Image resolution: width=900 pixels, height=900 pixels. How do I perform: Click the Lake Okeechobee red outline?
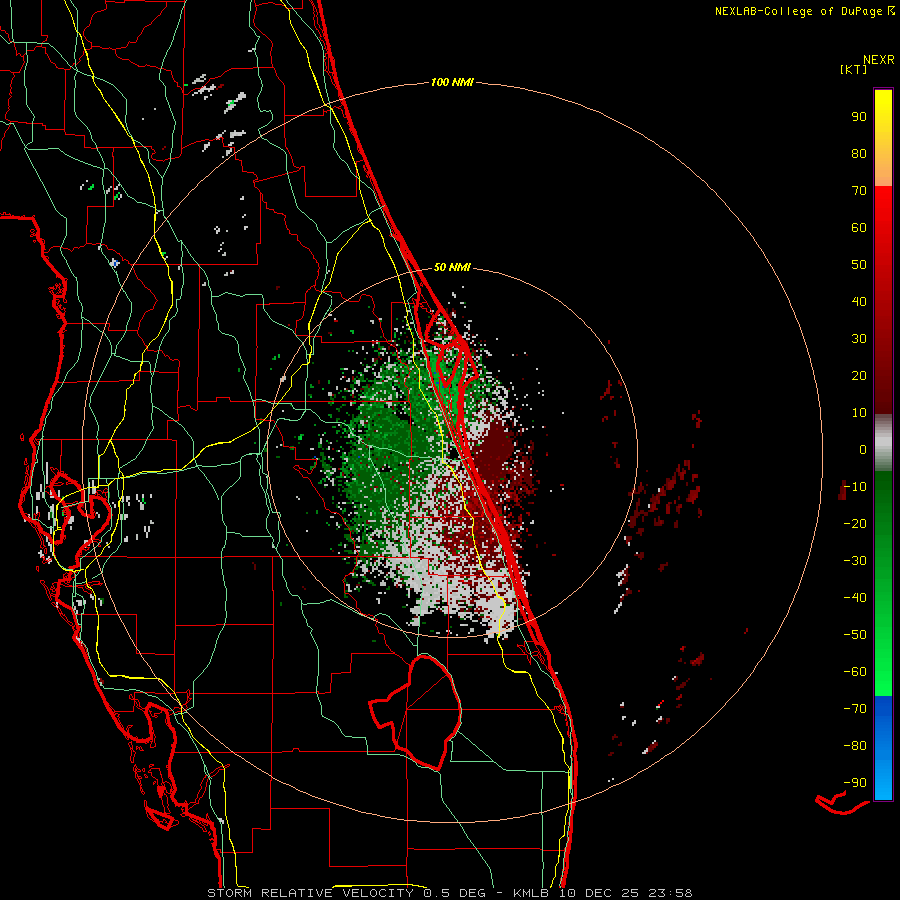pos(416,712)
